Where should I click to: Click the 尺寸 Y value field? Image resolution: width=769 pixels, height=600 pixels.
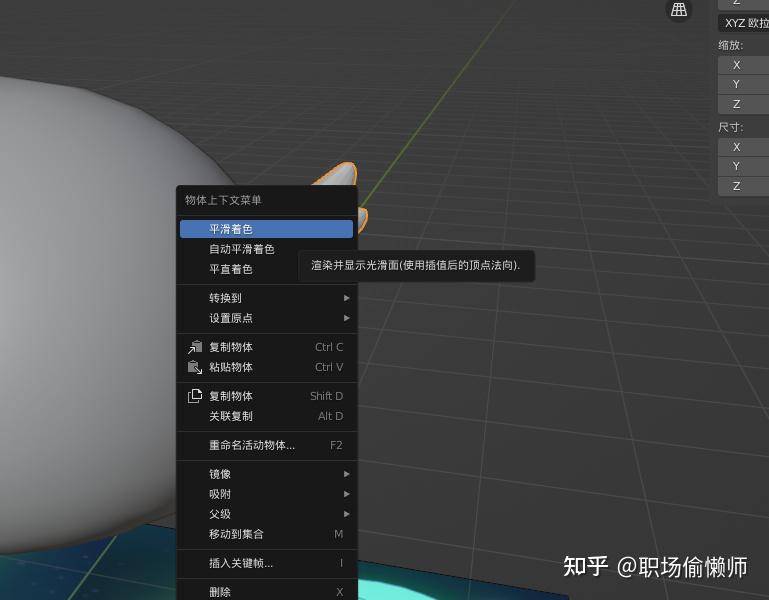743,166
